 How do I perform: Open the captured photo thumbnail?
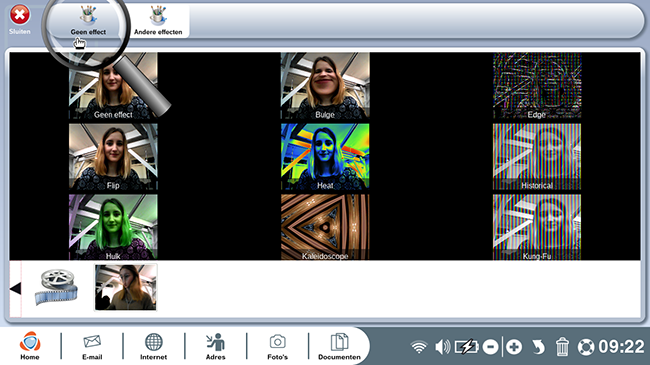[x=126, y=287]
